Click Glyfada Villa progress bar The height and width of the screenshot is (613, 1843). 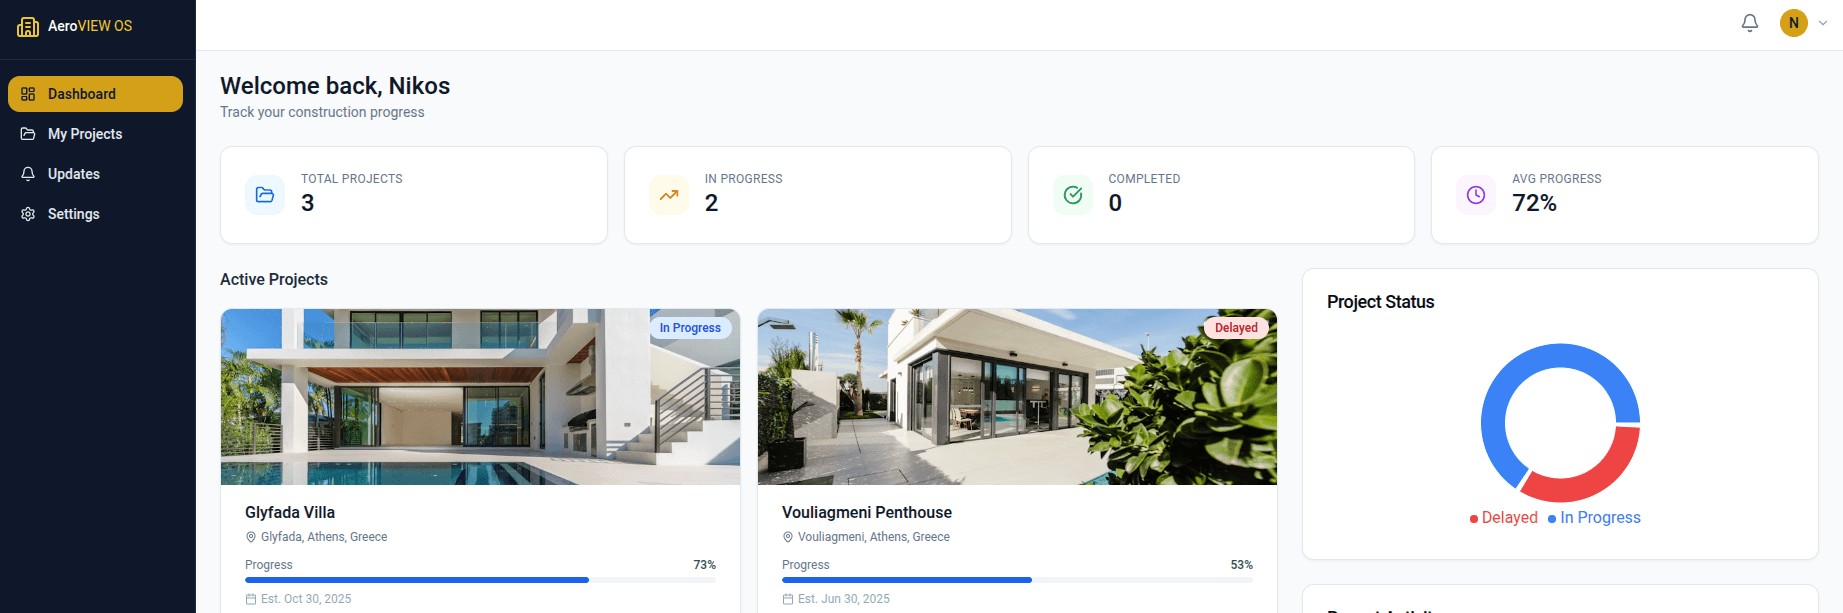[x=480, y=580]
